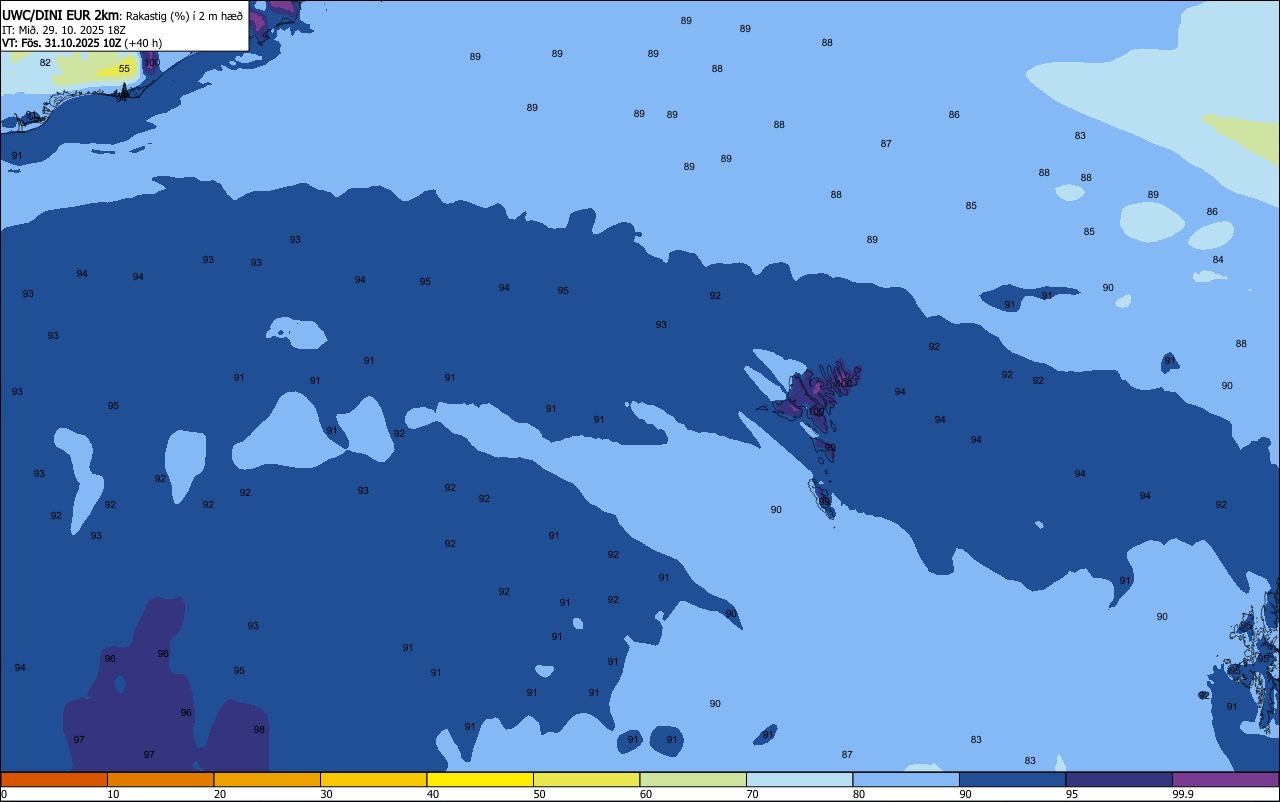This screenshot has height=802, width=1280.
Task: Click the legend tick label '80'
Action: click(859, 794)
